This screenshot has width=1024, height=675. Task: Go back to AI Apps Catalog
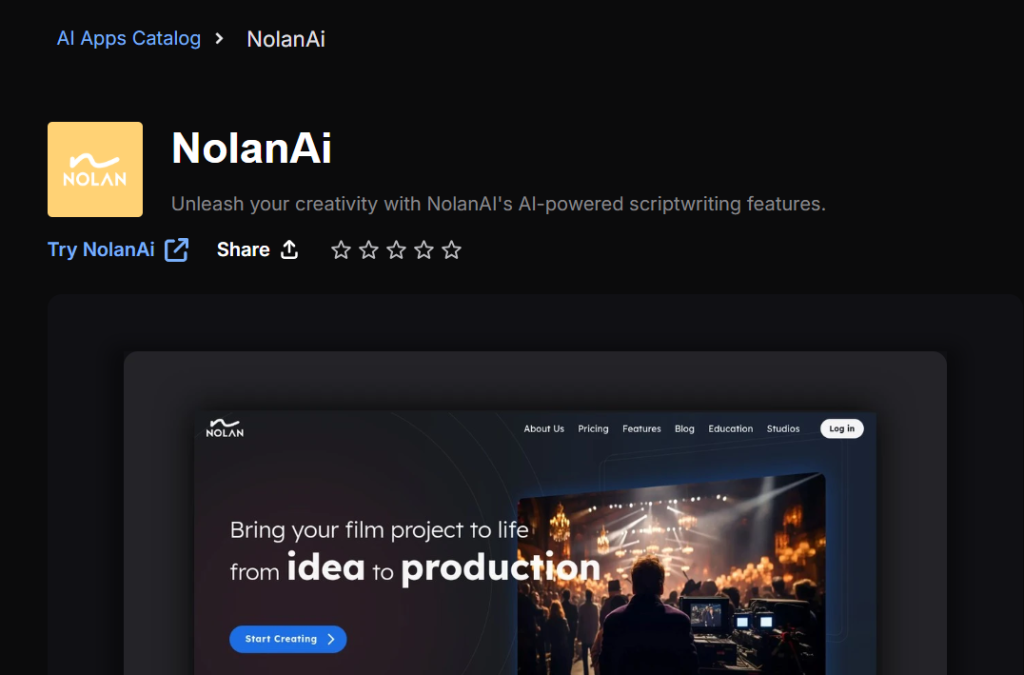point(129,39)
